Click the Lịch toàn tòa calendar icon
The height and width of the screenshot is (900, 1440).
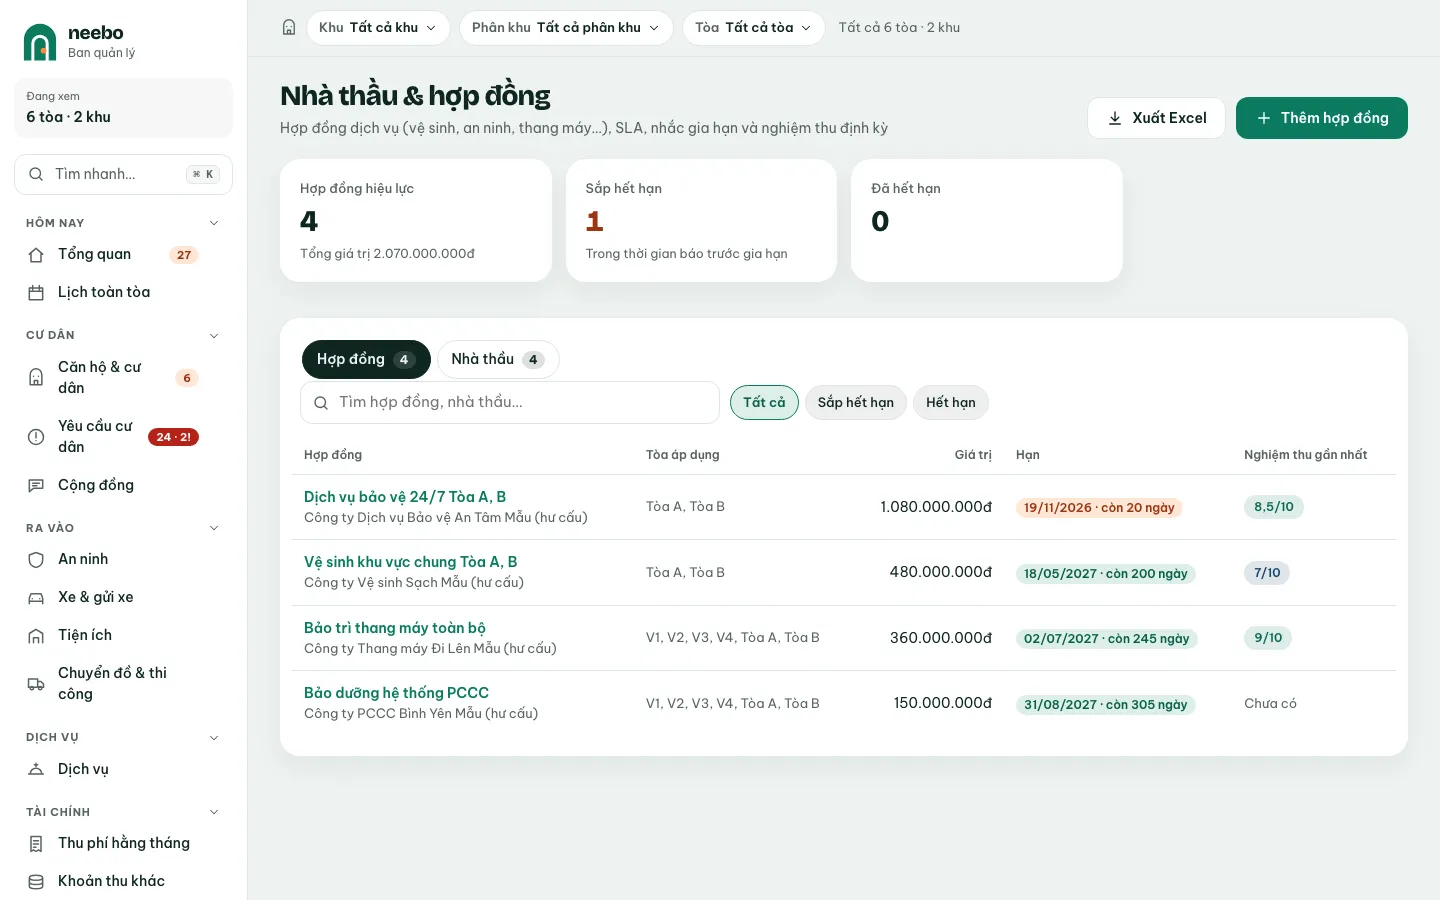[36, 293]
